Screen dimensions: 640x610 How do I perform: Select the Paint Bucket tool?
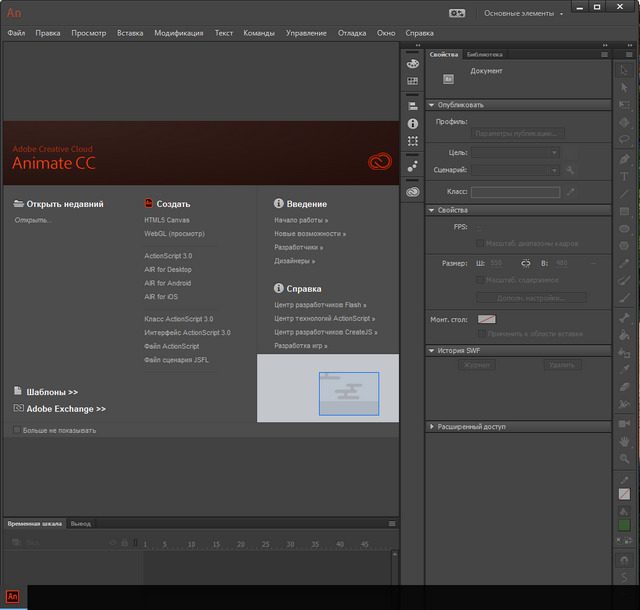pos(624,335)
